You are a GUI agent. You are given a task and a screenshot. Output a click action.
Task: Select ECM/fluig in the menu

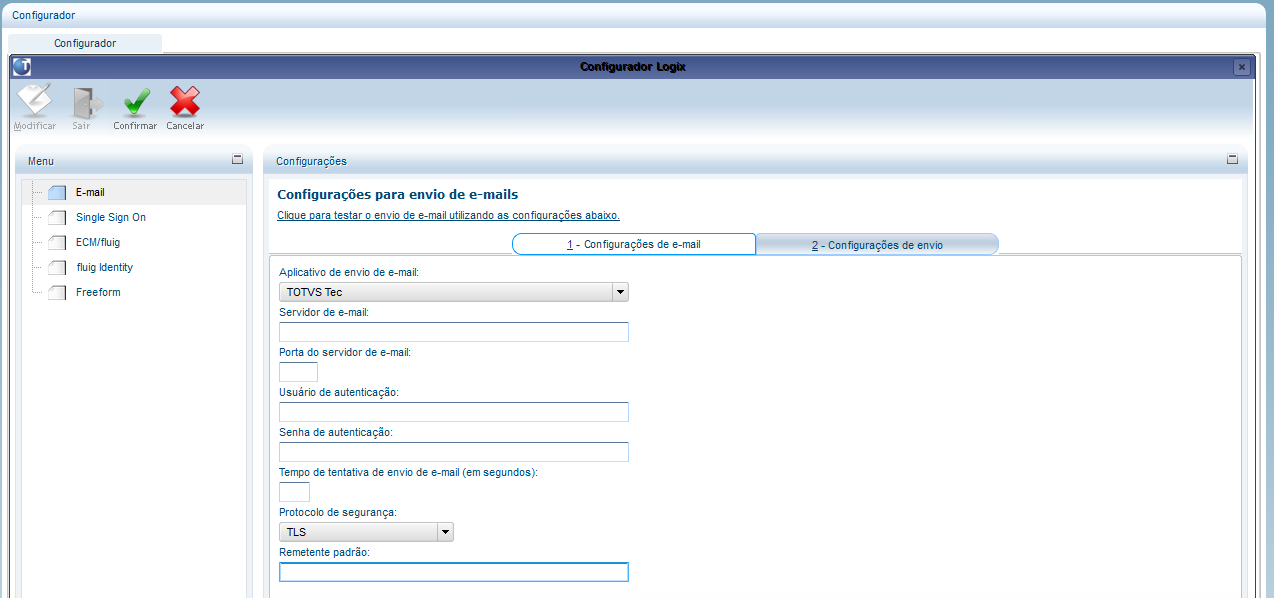98,242
